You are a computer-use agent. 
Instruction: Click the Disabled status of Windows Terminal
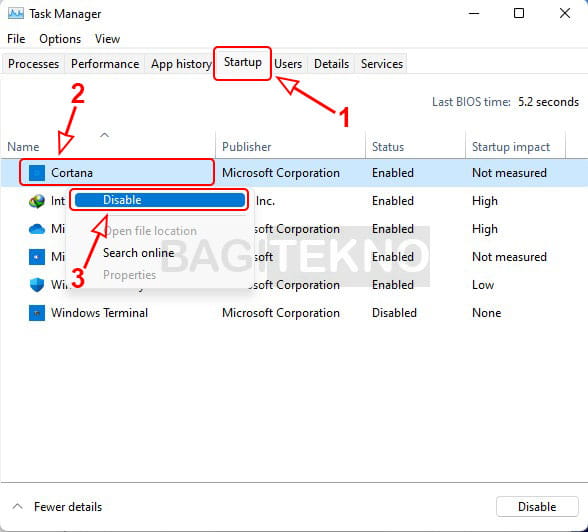394,313
